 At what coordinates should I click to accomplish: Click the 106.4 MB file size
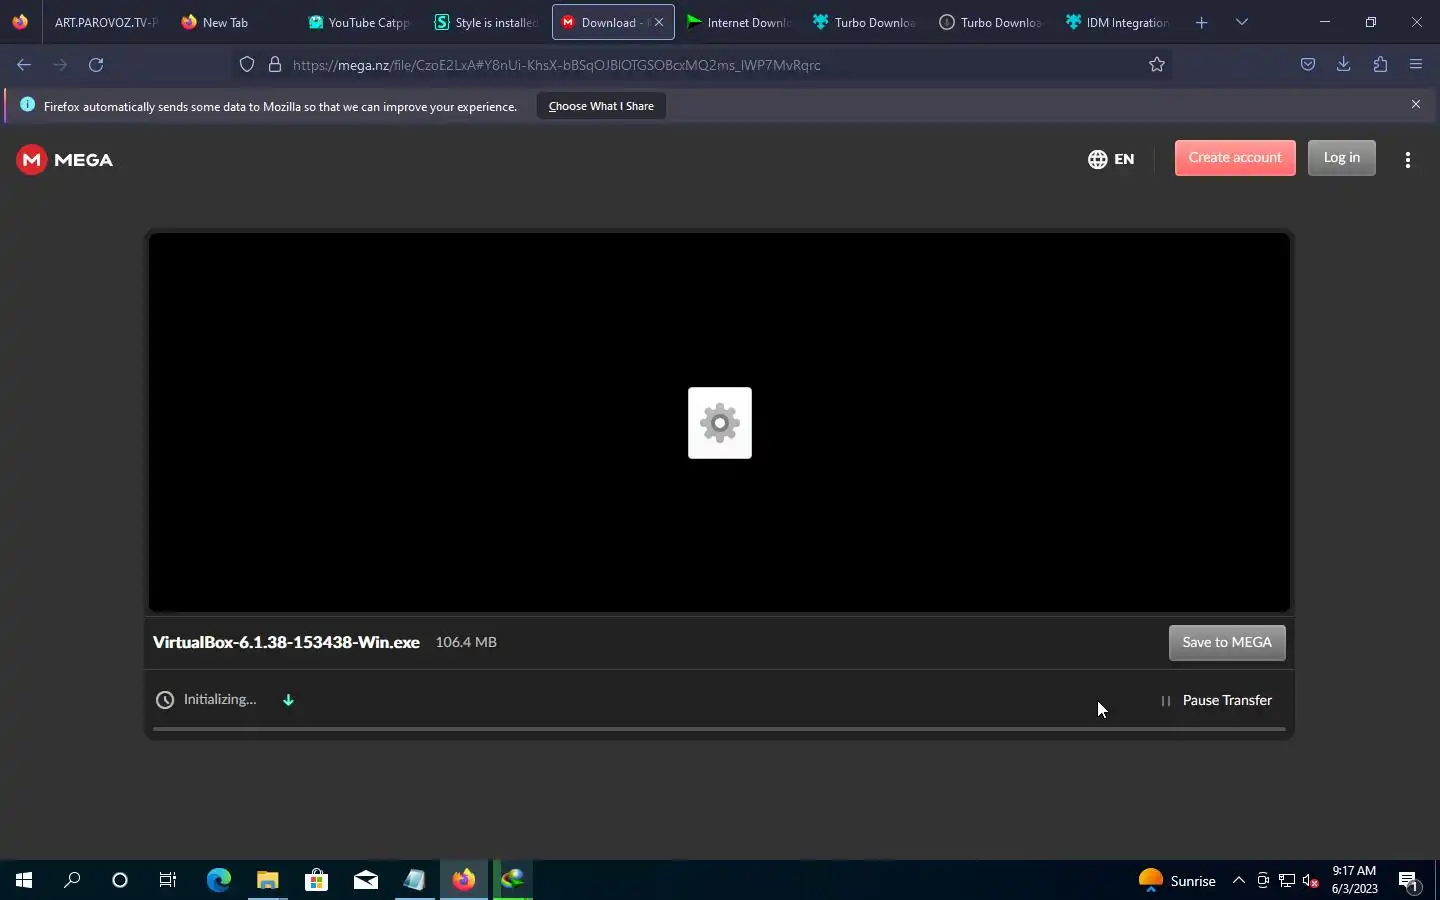[x=466, y=643]
